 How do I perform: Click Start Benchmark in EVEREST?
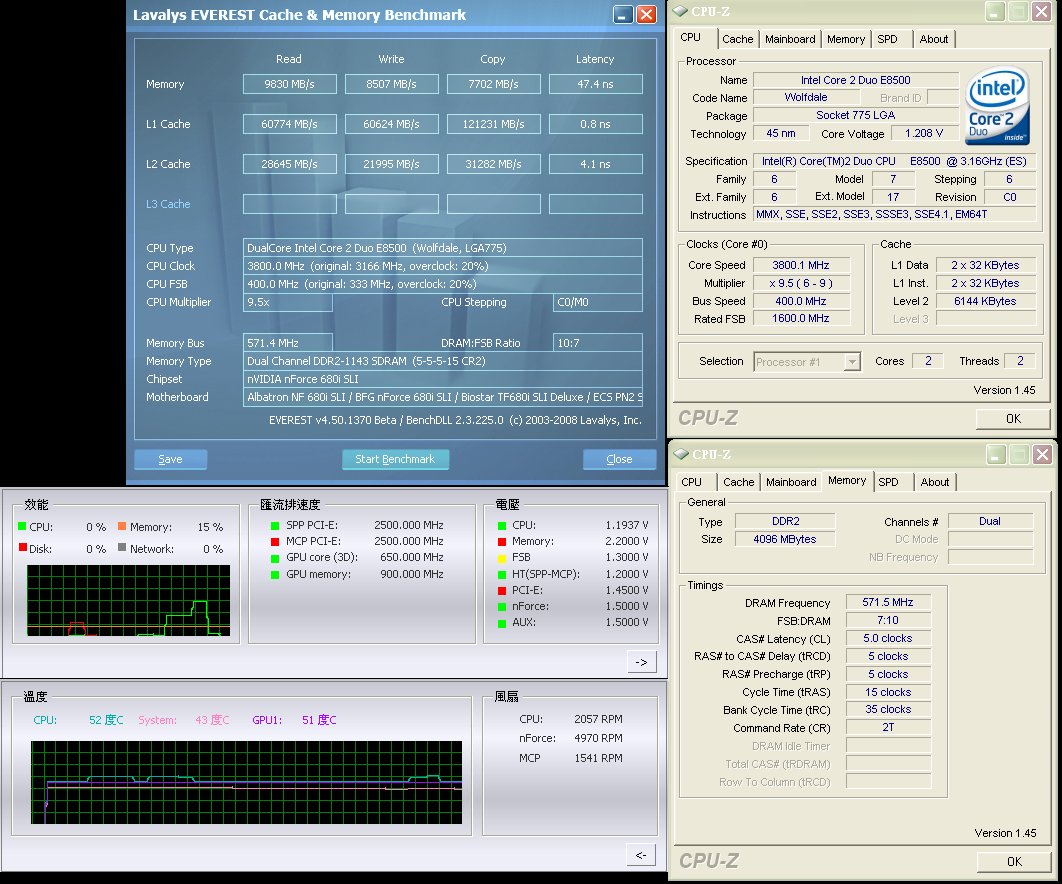[x=396, y=459]
